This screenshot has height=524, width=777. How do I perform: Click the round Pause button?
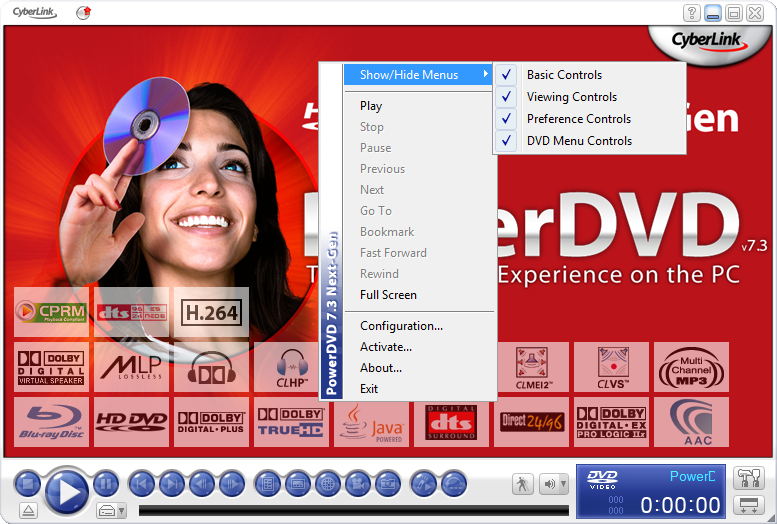coord(106,483)
